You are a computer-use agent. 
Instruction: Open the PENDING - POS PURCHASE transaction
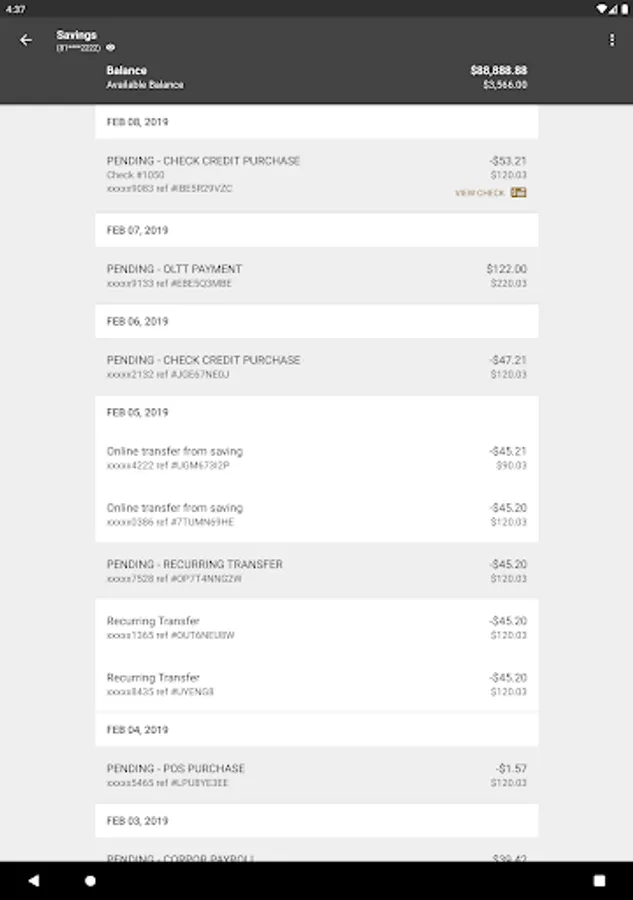tap(316, 775)
